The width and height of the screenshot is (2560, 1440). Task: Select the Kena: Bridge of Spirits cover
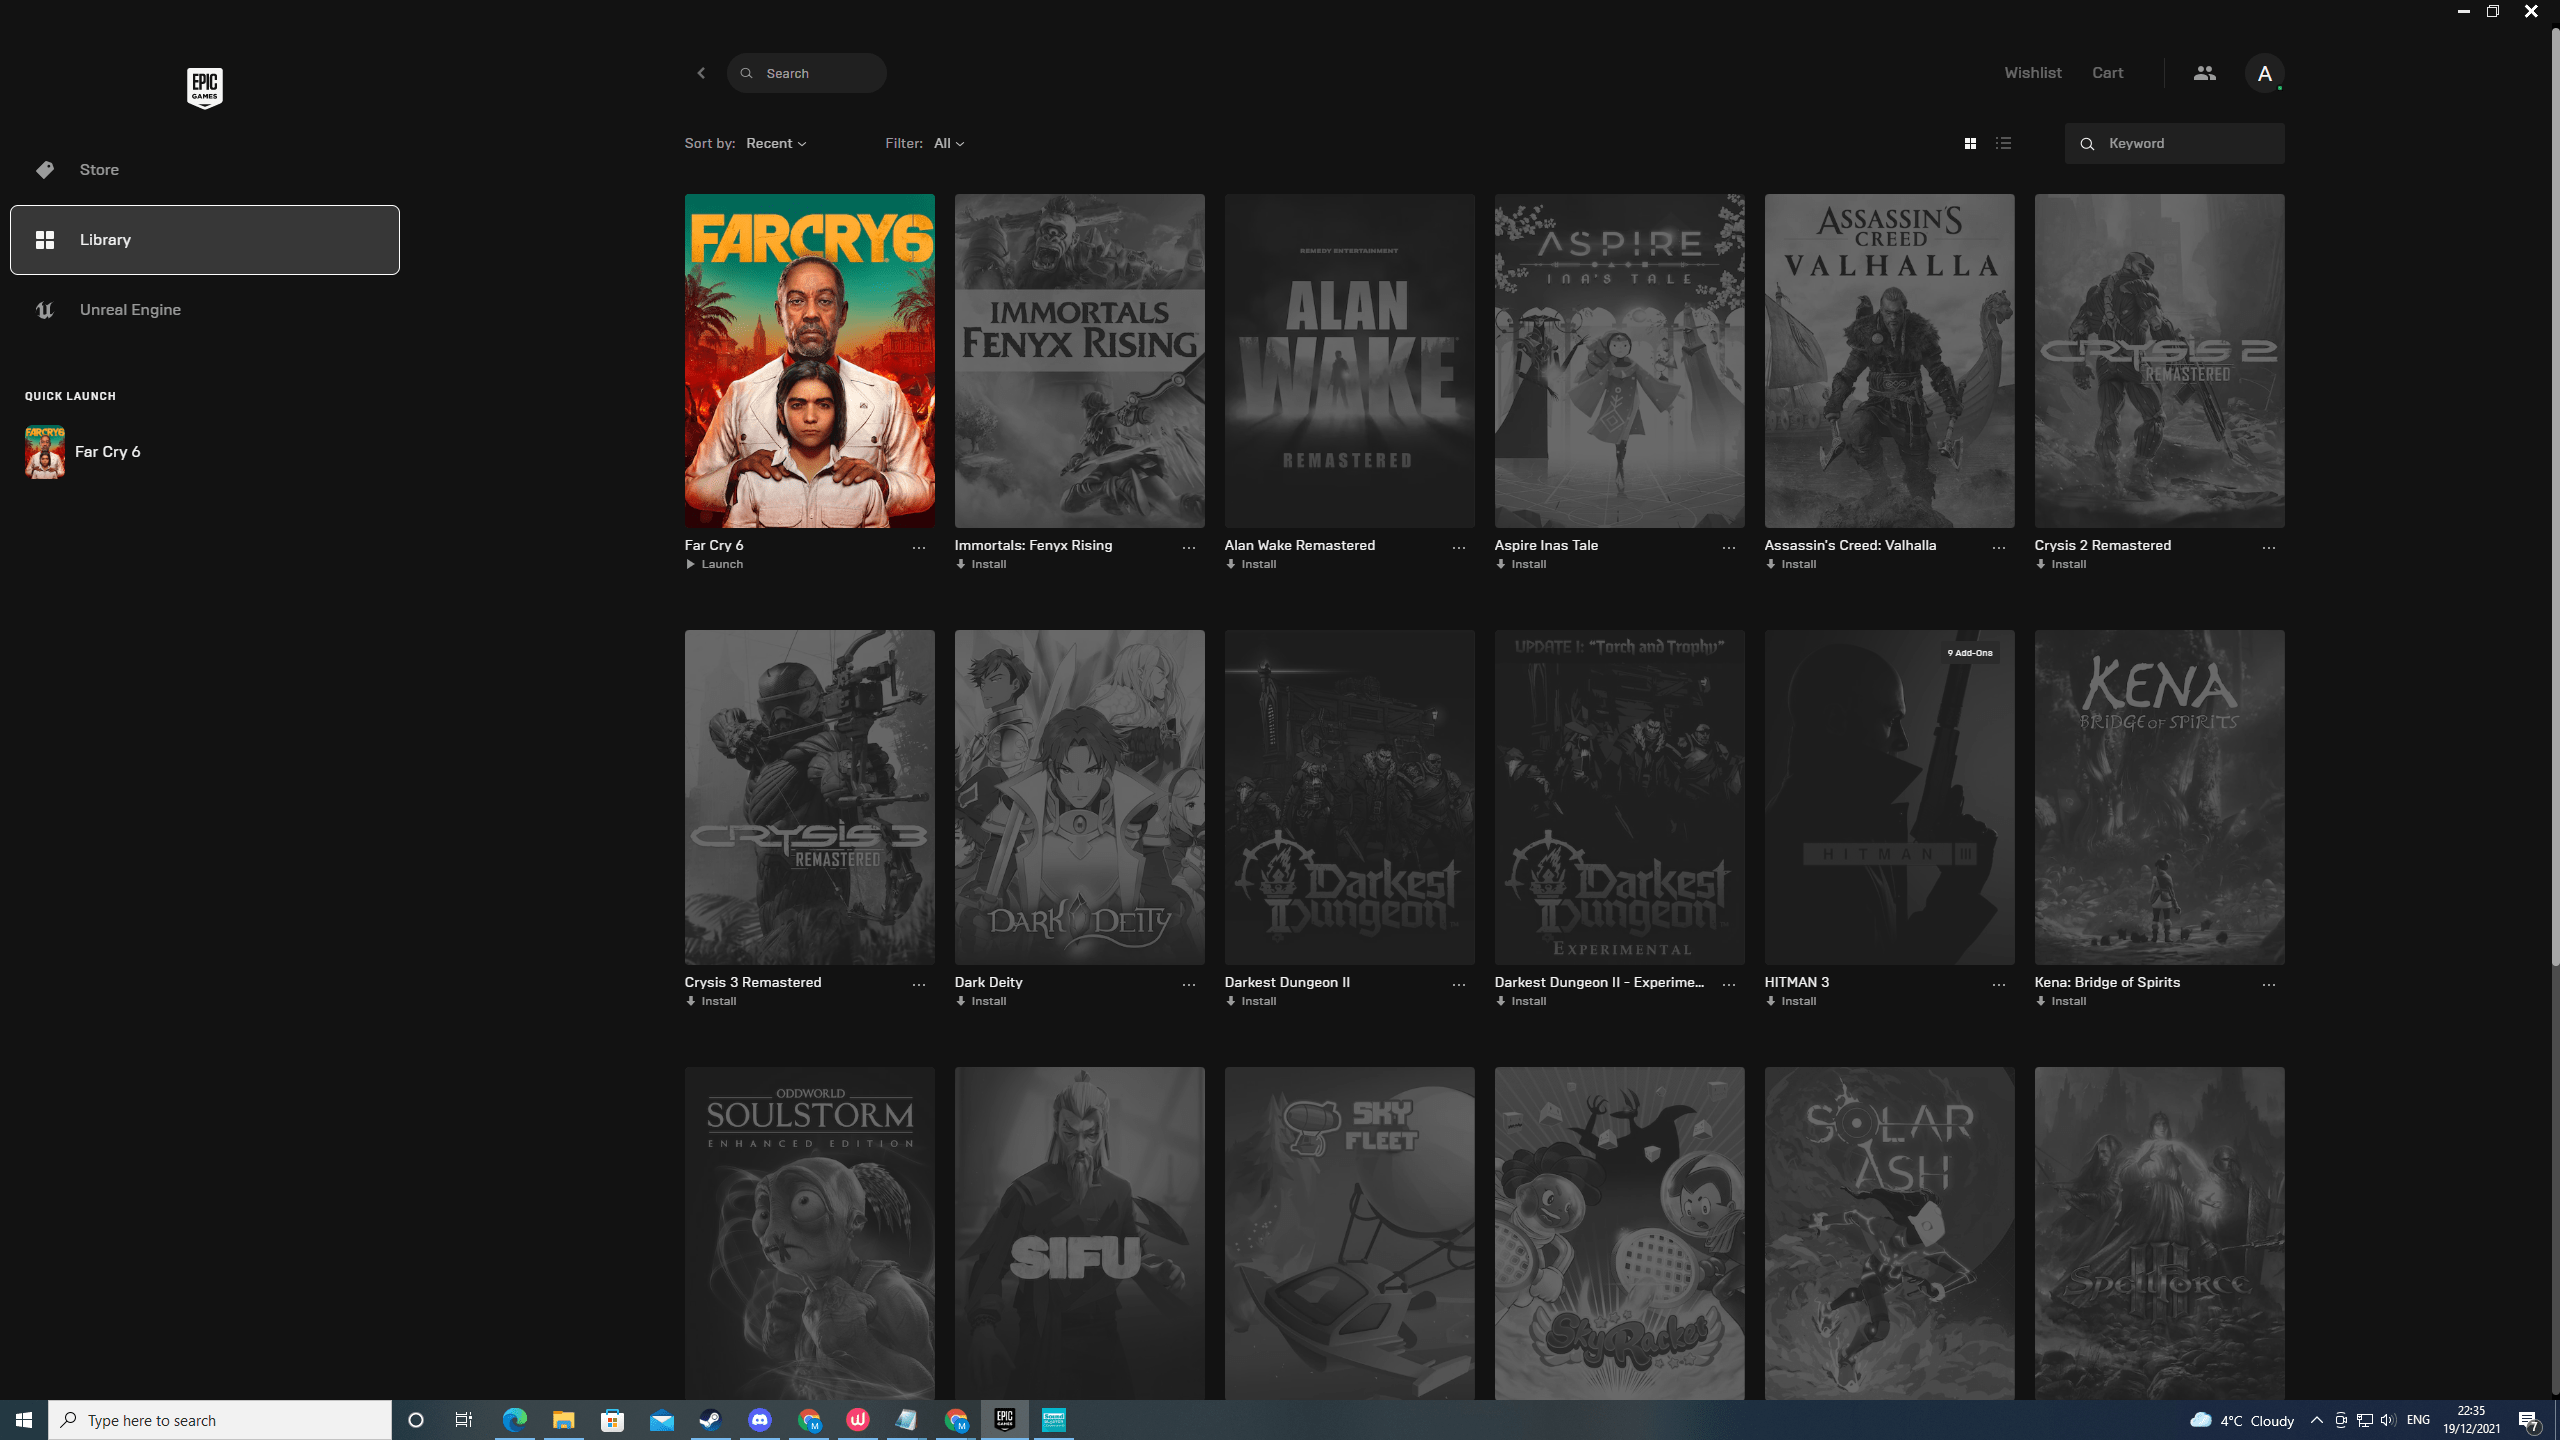(2159, 797)
